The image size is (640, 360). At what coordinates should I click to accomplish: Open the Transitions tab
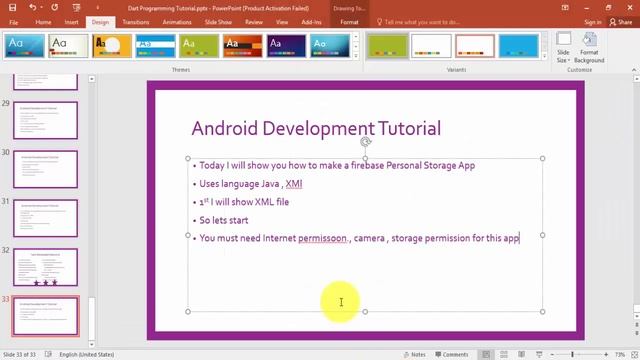tap(136, 22)
